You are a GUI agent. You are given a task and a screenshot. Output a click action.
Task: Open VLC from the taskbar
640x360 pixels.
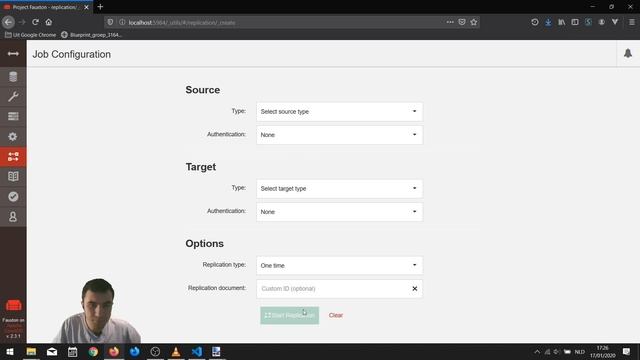[x=176, y=351]
